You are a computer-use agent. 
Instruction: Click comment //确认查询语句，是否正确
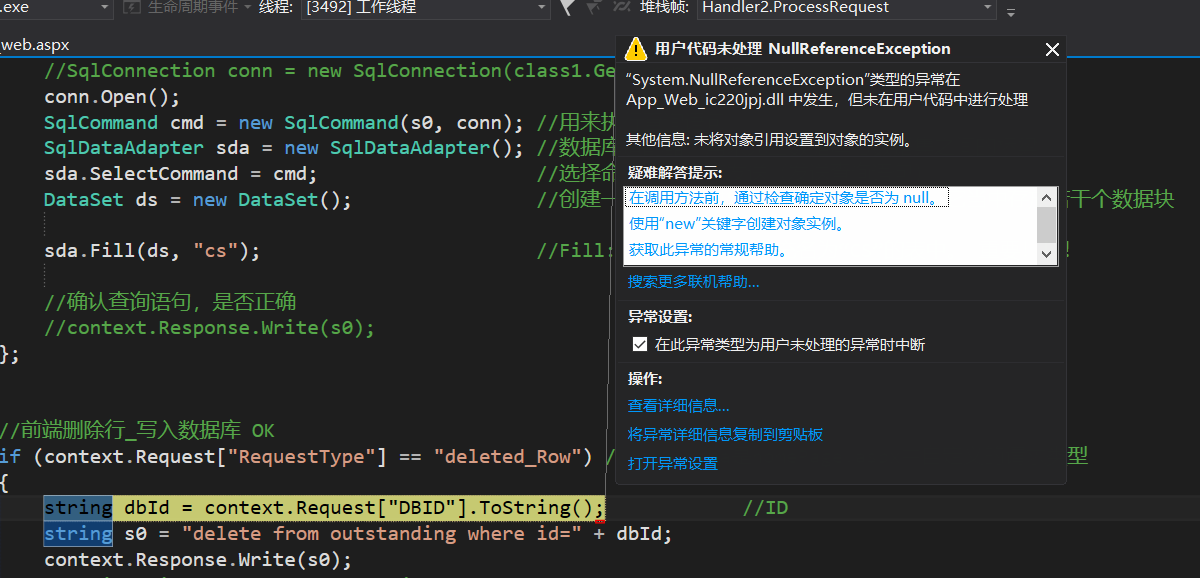click(x=170, y=302)
